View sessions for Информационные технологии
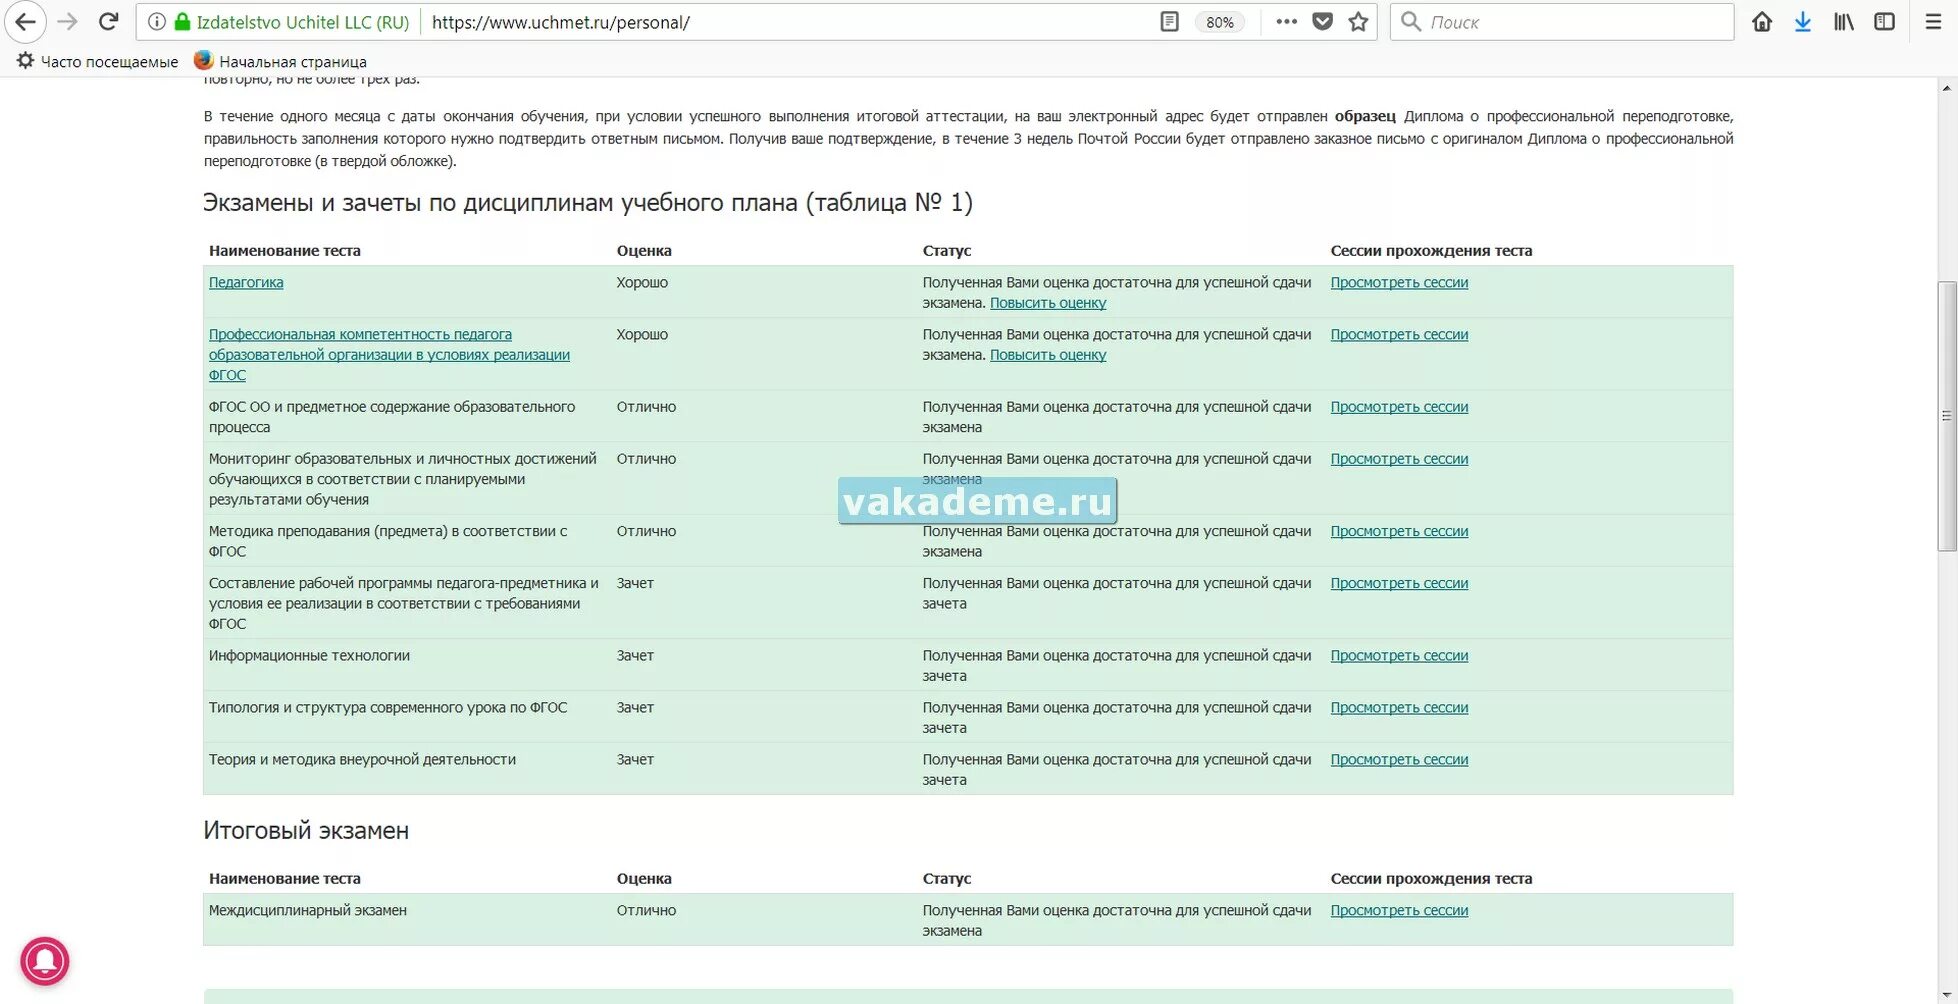The width and height of the screenshot is (1958, 1004). pyautogui.click(x=1399, y=656)
